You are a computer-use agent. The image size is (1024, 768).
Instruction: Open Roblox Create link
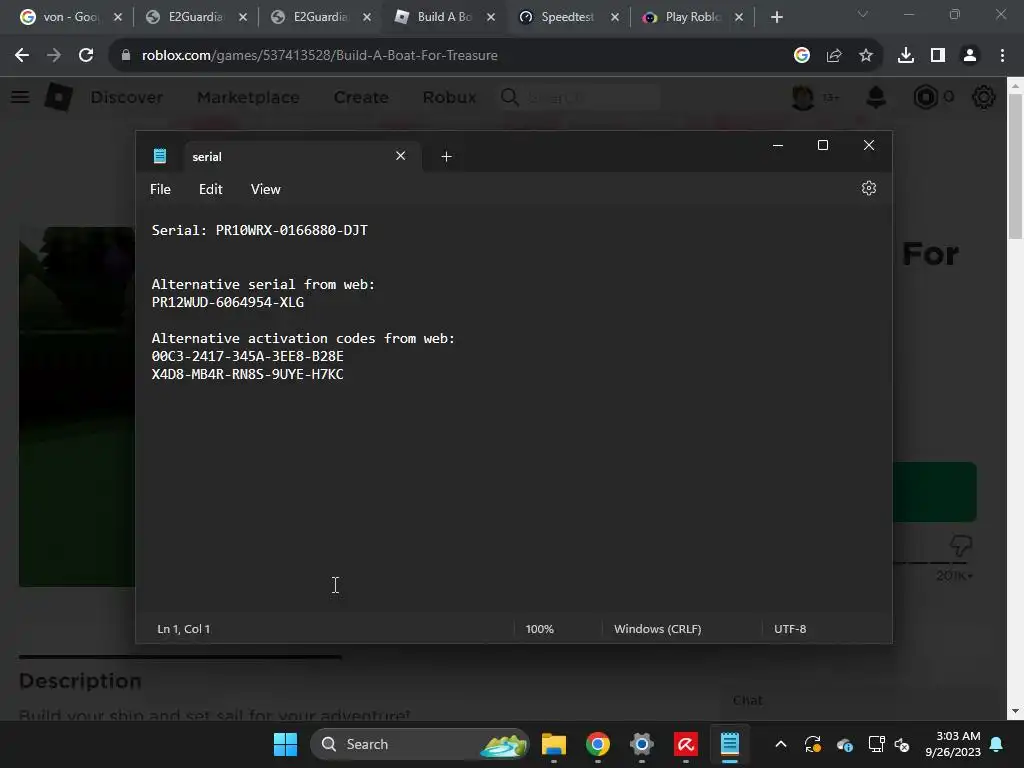[x=361, y=97]
